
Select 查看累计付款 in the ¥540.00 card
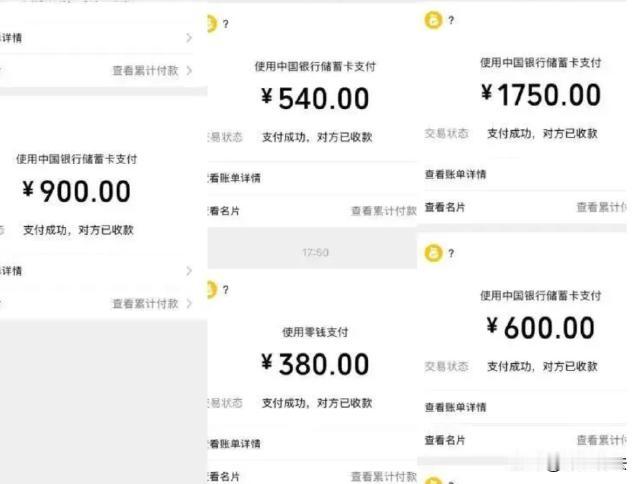click(384, 211)
